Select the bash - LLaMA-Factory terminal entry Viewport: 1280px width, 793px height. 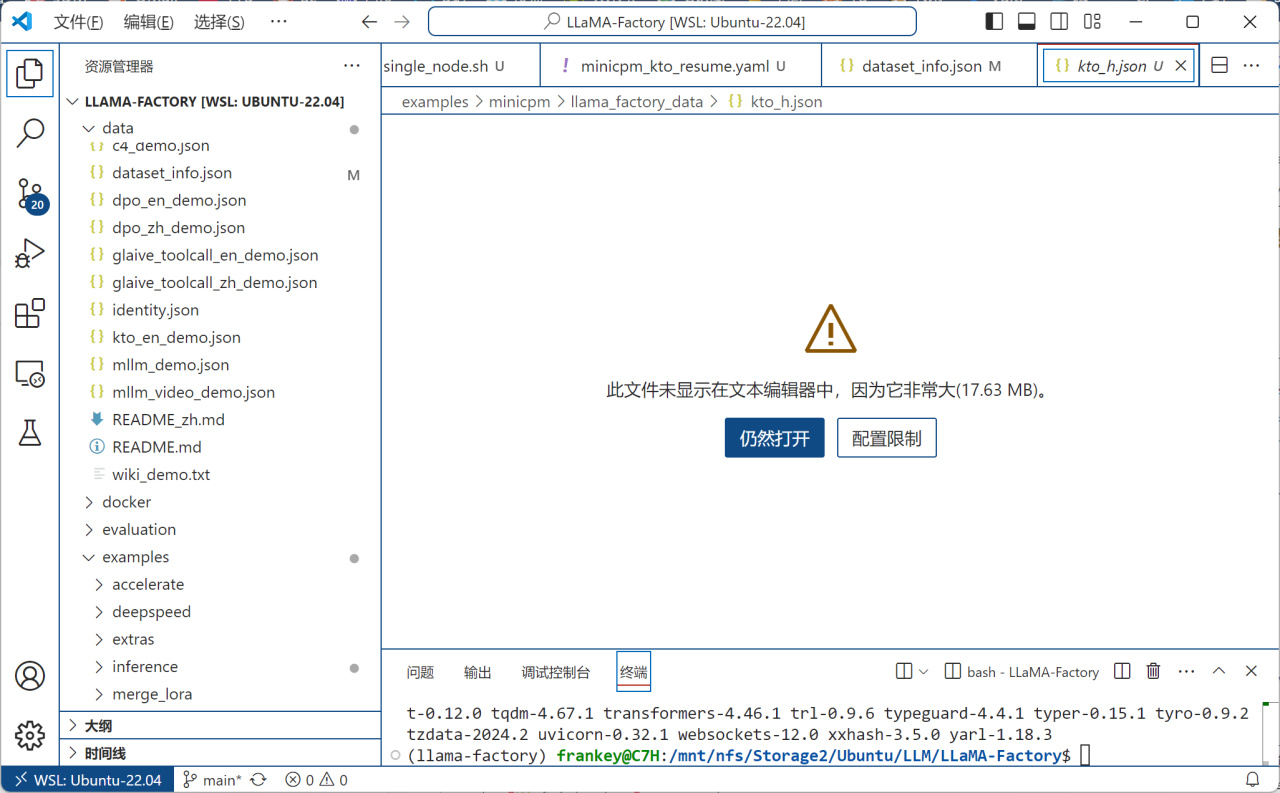(1022, 672)
